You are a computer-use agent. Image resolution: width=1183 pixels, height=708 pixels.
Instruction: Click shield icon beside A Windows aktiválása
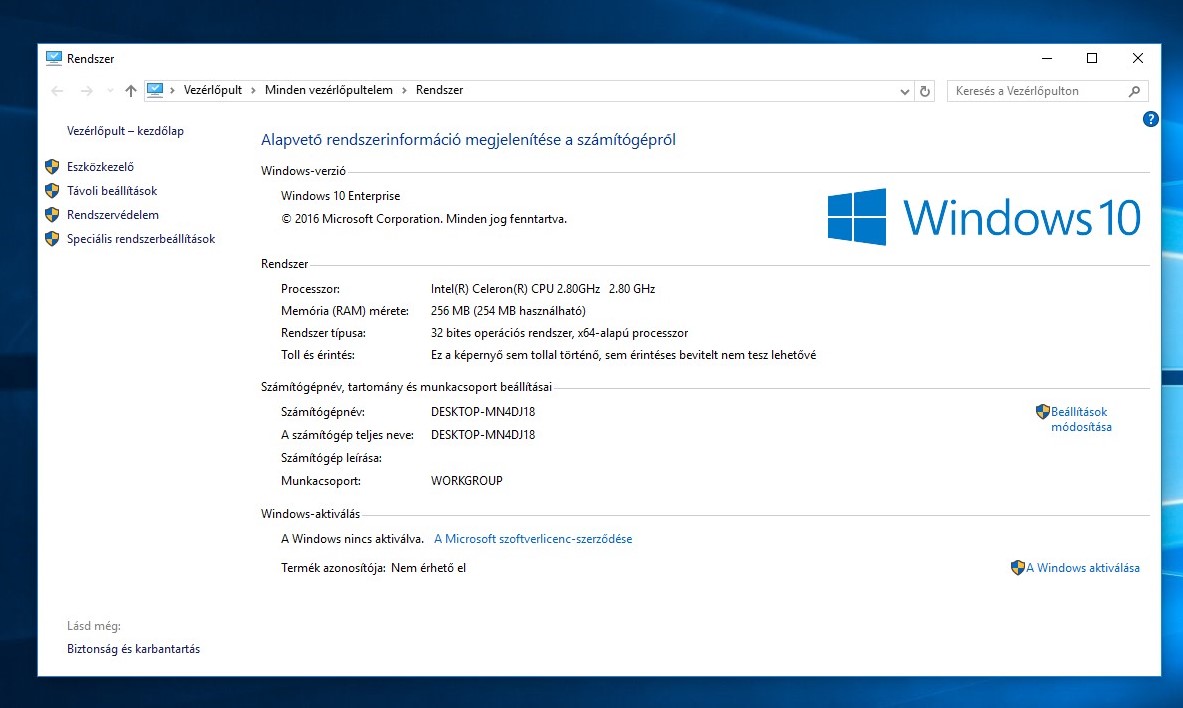click(1018, 568)
